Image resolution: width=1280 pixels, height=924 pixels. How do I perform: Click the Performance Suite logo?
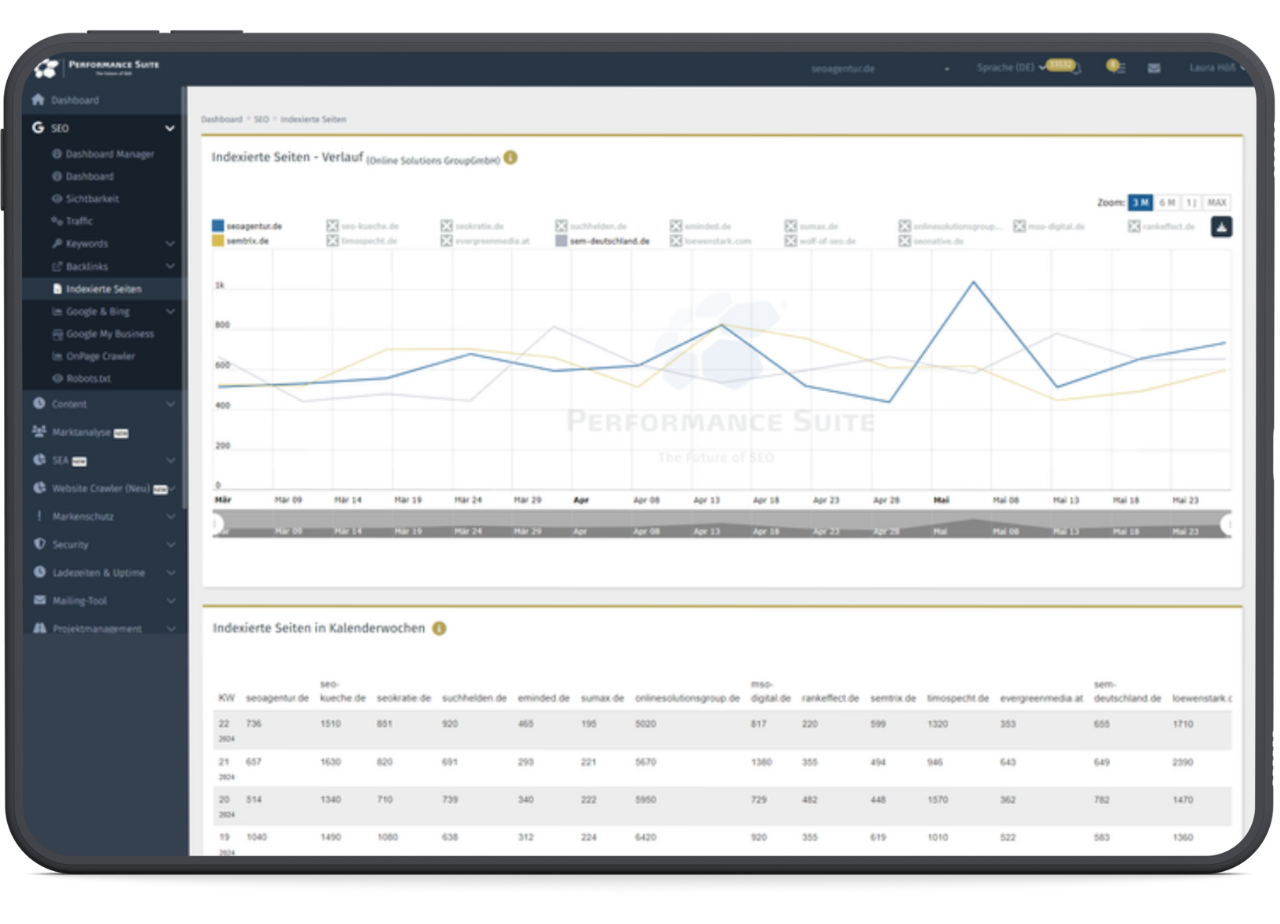(97, 67)
